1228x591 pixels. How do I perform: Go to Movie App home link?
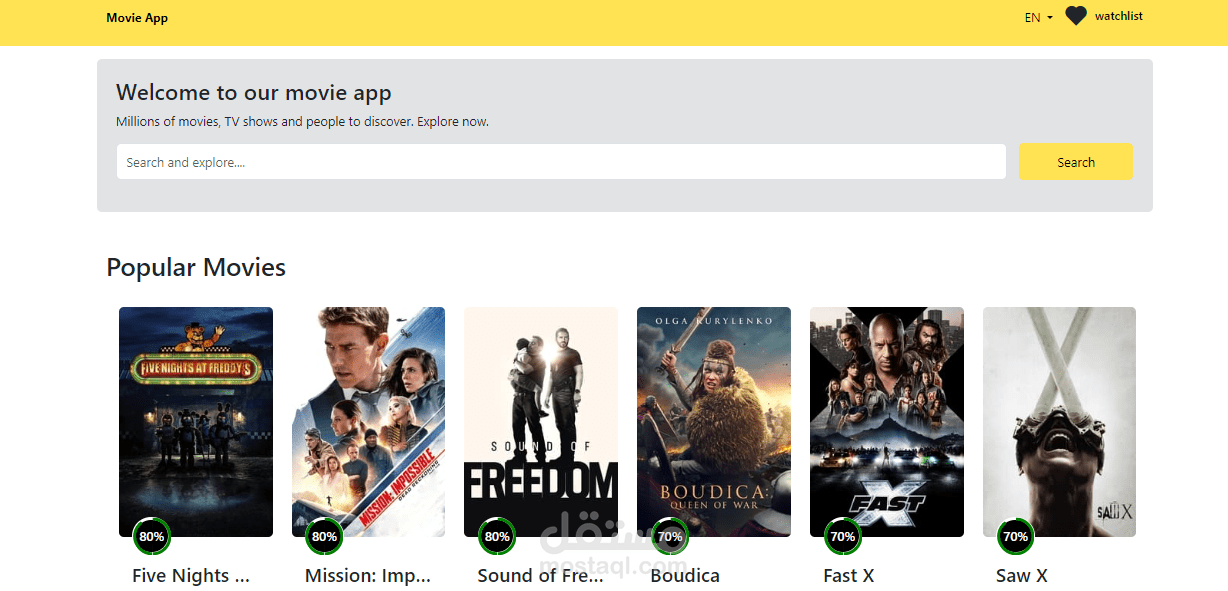pyautogui.click(x=137, y=18)
